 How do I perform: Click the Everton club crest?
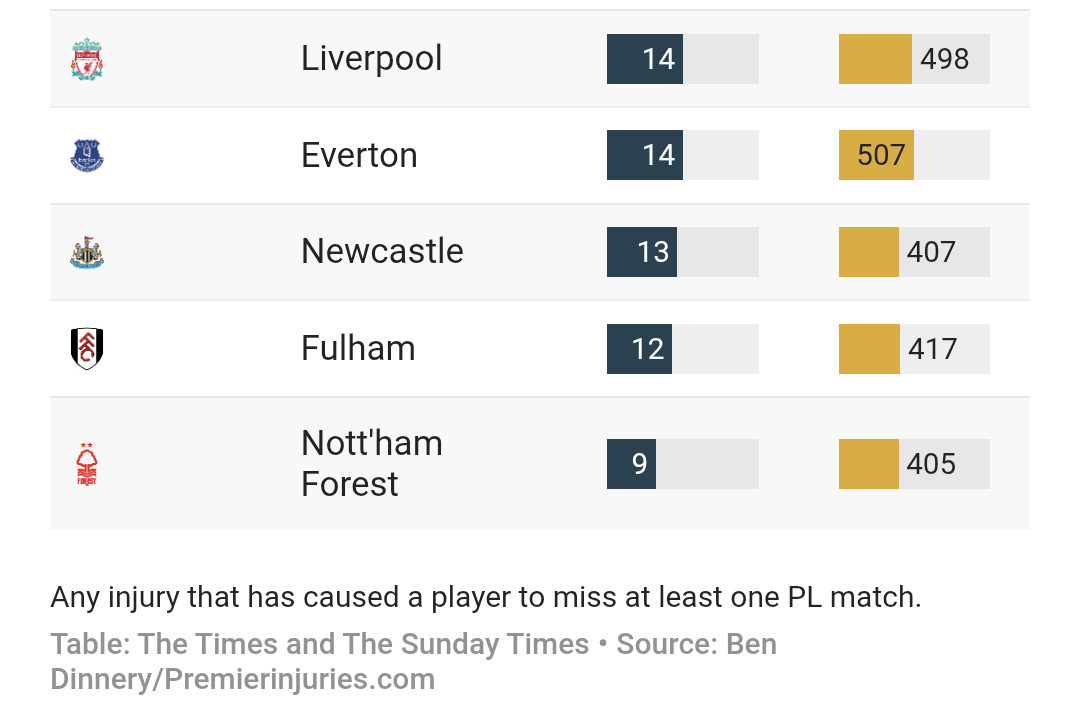(87, 155)
